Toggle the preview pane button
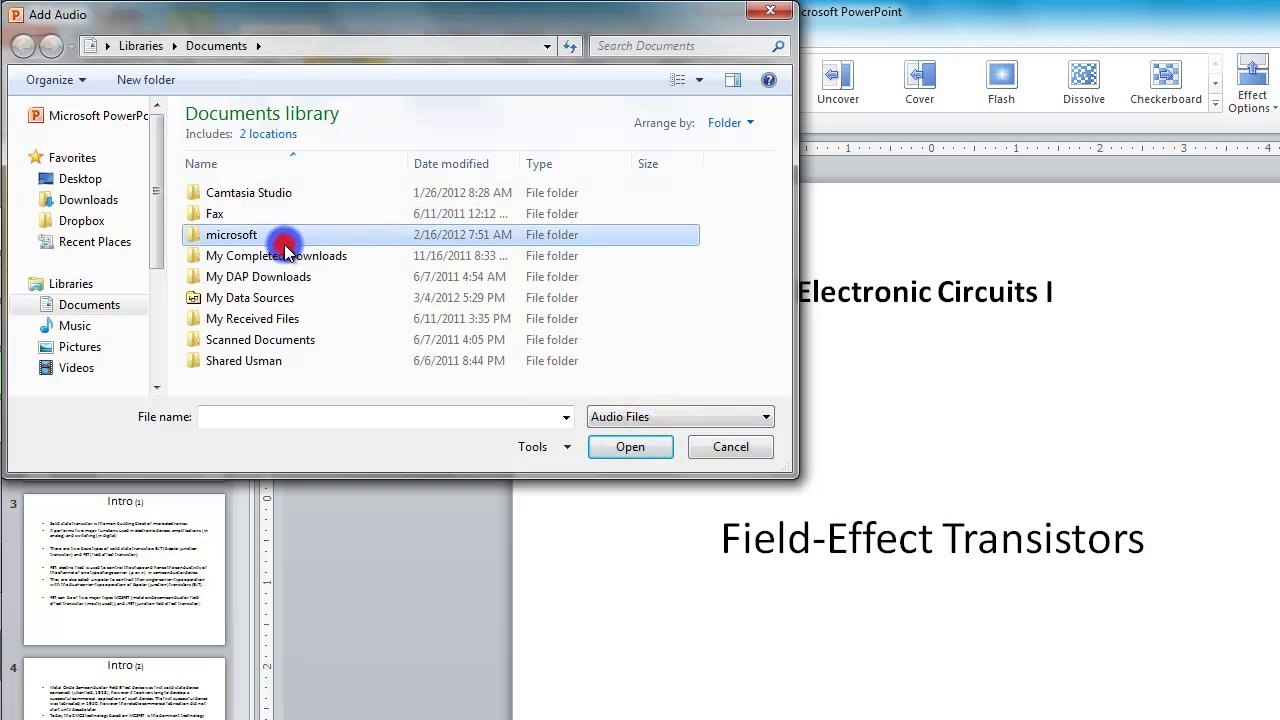Viewport: 1280px width, 720px height. point(733,80)
